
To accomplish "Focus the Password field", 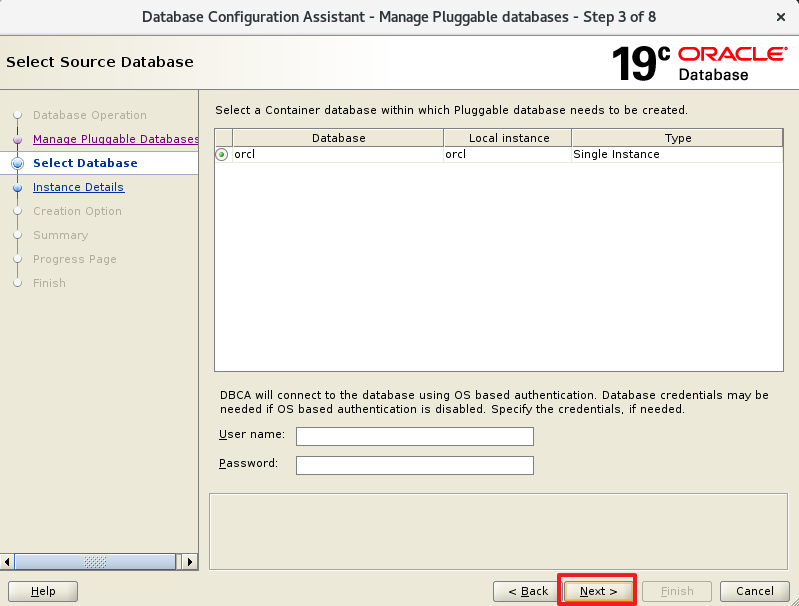I will (x=415, y=465).
